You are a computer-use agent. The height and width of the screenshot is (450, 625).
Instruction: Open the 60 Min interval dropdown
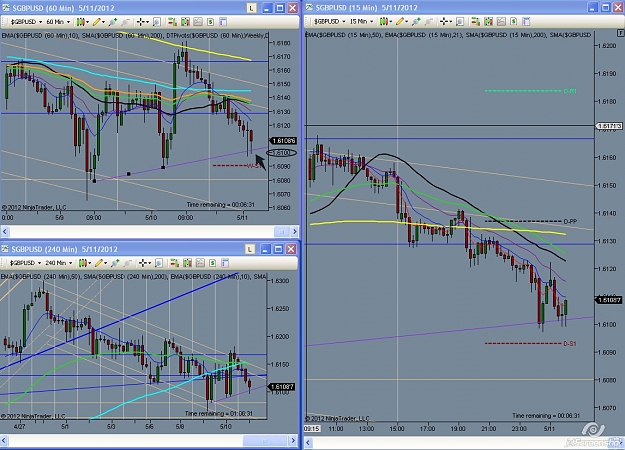click(57, 22)
